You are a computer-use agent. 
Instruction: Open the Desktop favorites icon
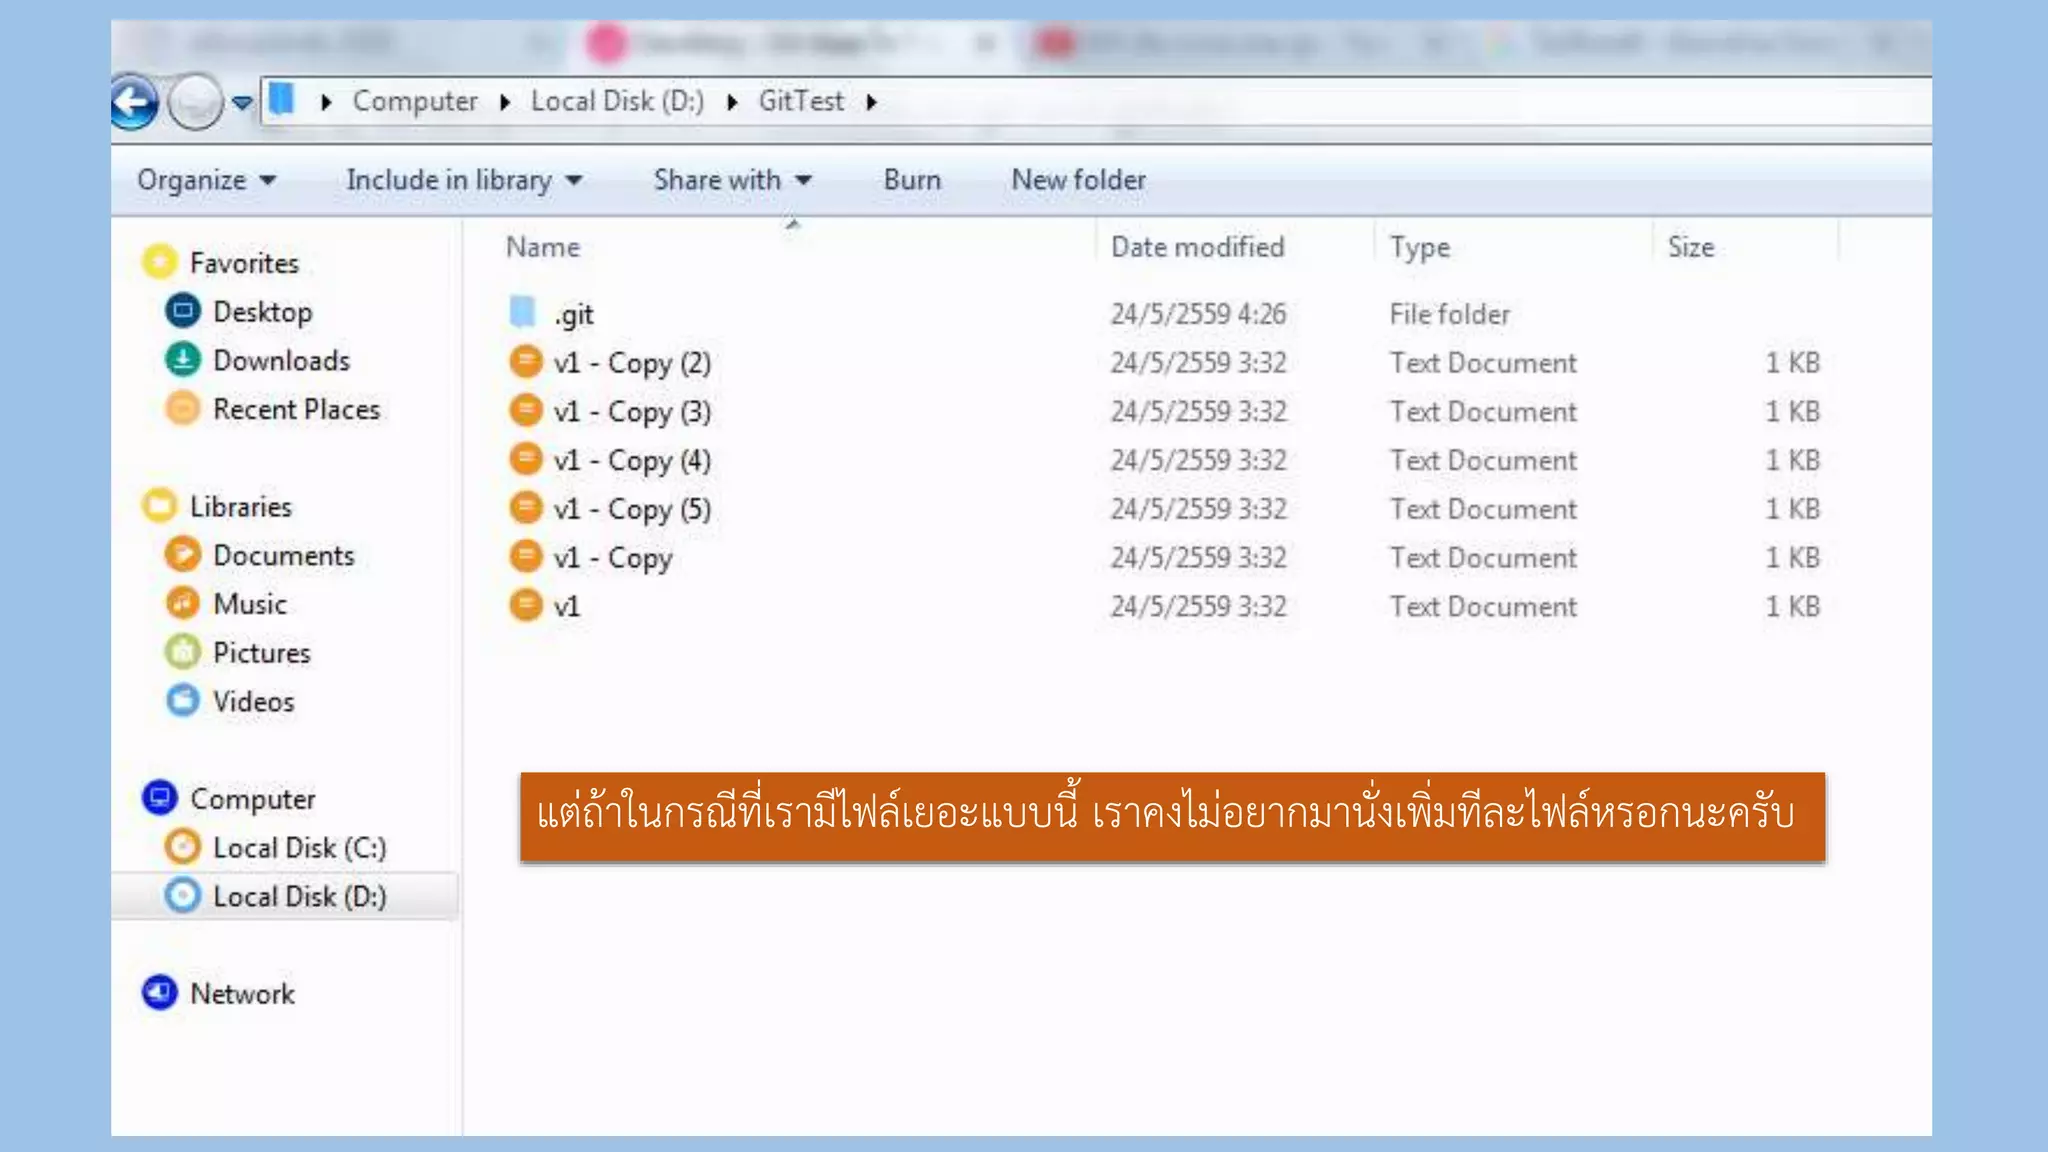[182, 311]
